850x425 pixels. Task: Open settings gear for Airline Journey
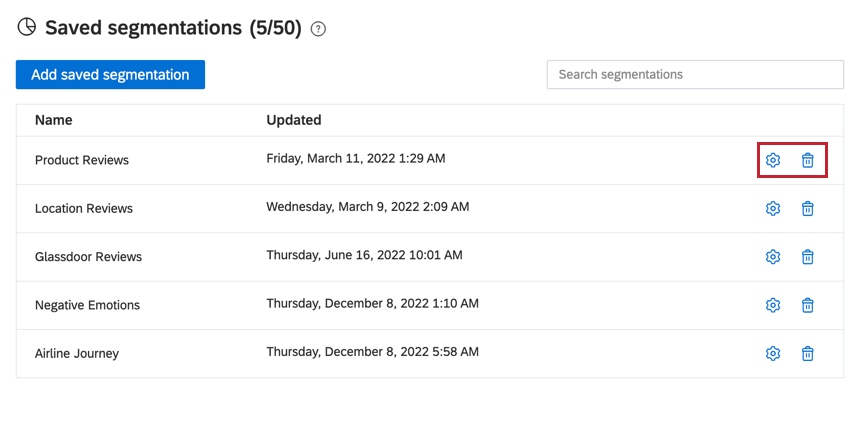[772, 354]
